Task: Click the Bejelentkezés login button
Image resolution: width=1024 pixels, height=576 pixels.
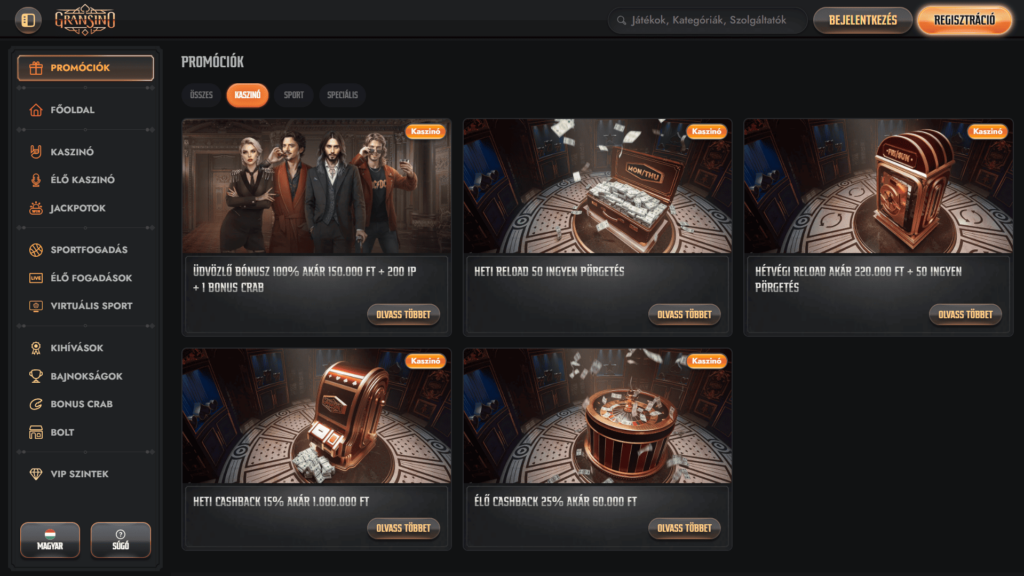Action: click(863, 20)
